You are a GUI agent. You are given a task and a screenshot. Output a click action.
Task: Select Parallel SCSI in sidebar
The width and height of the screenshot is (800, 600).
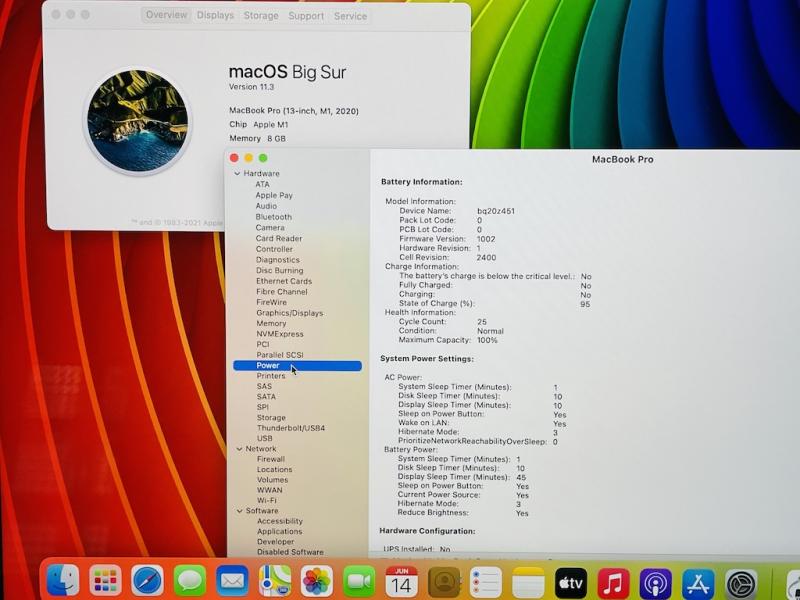(x=280, y=355)
